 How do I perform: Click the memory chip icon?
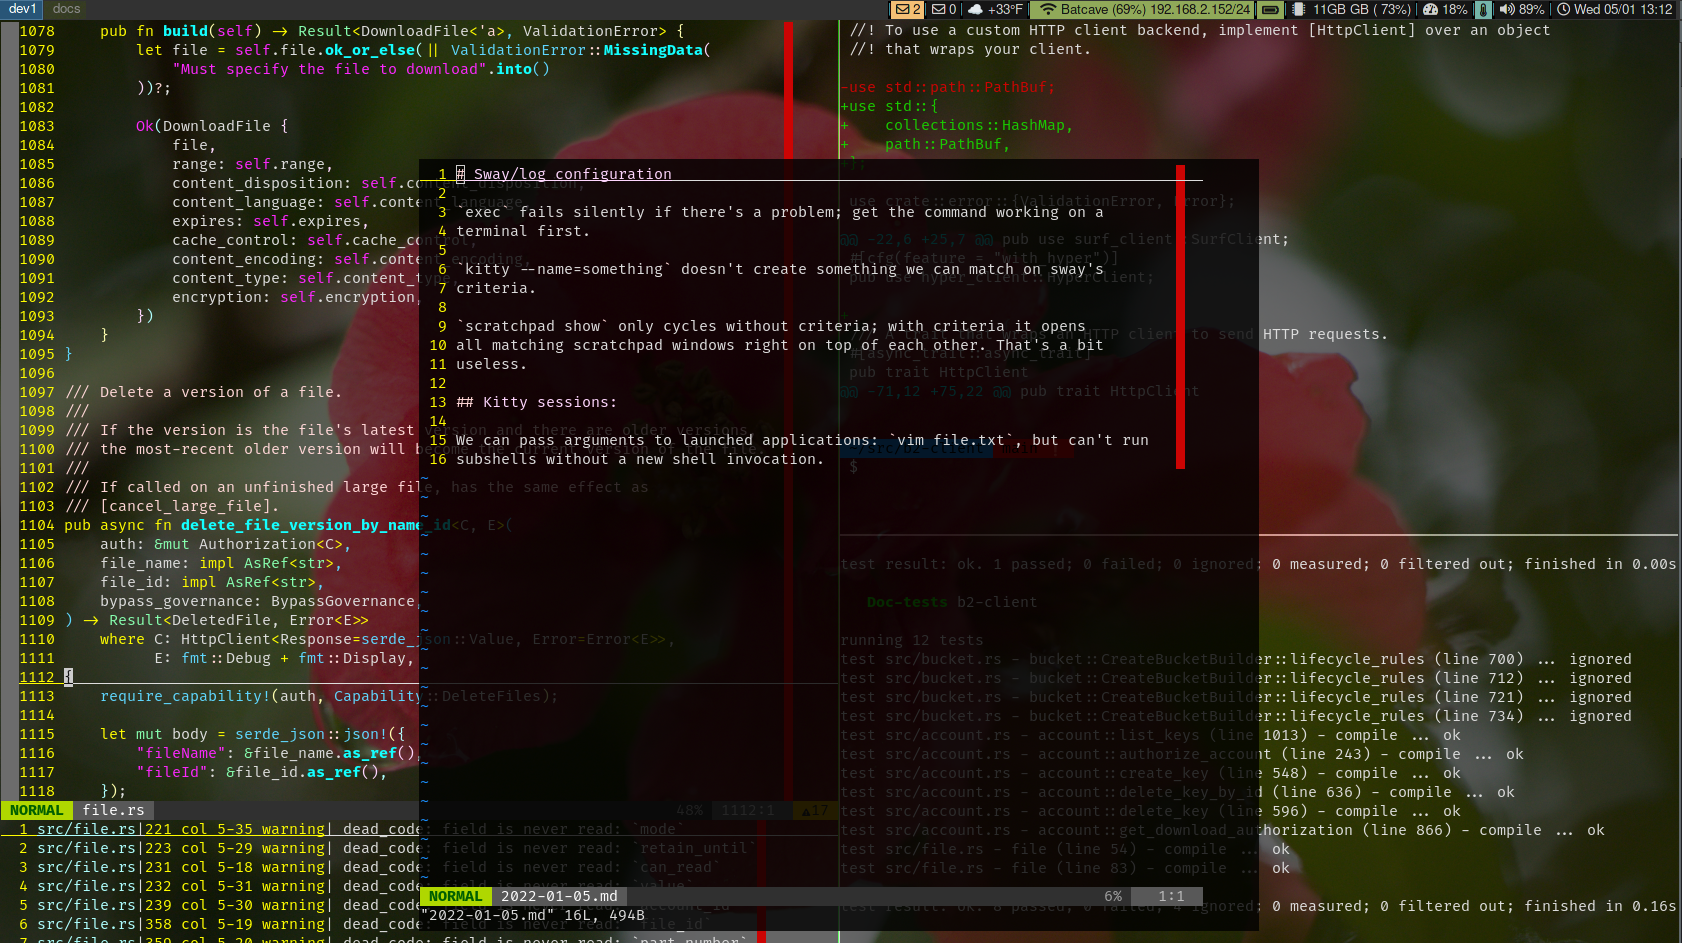(1298, 9)
